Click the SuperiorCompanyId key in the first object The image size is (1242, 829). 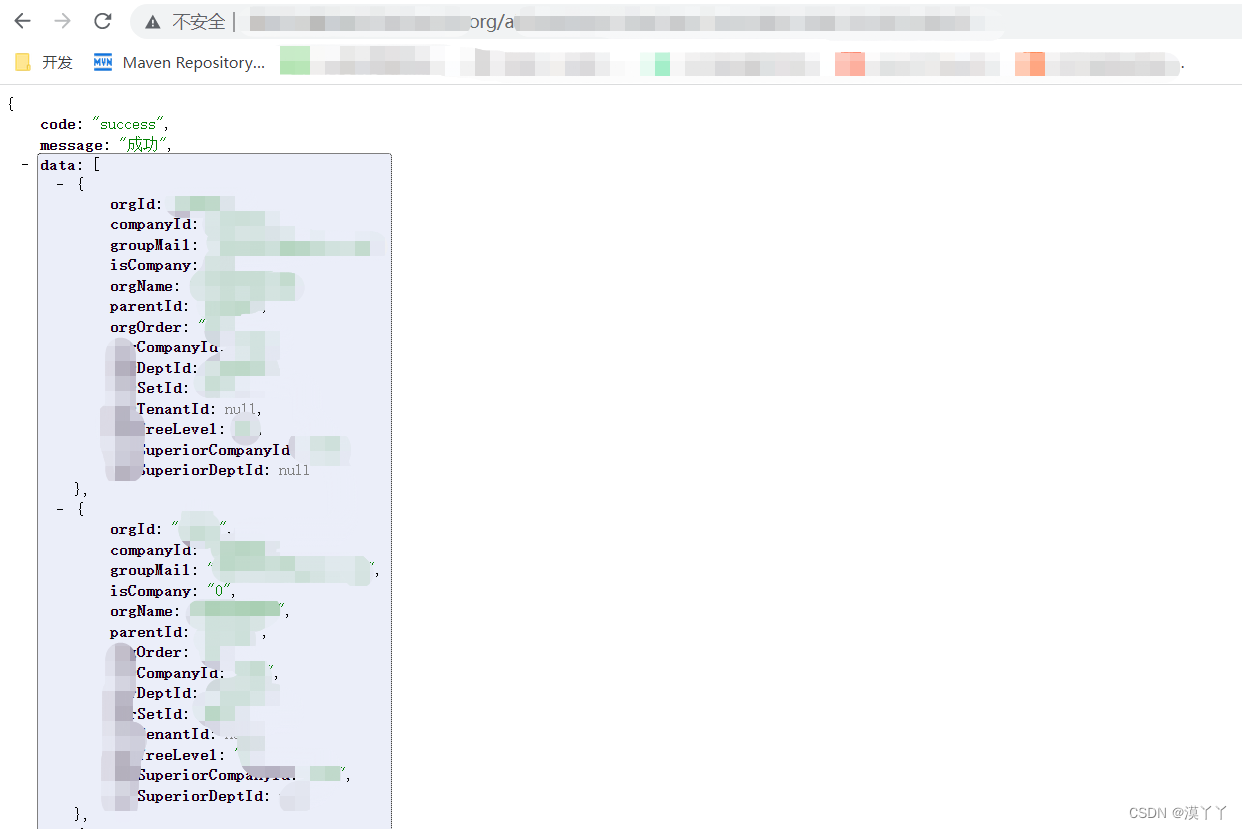coord(214,450)
